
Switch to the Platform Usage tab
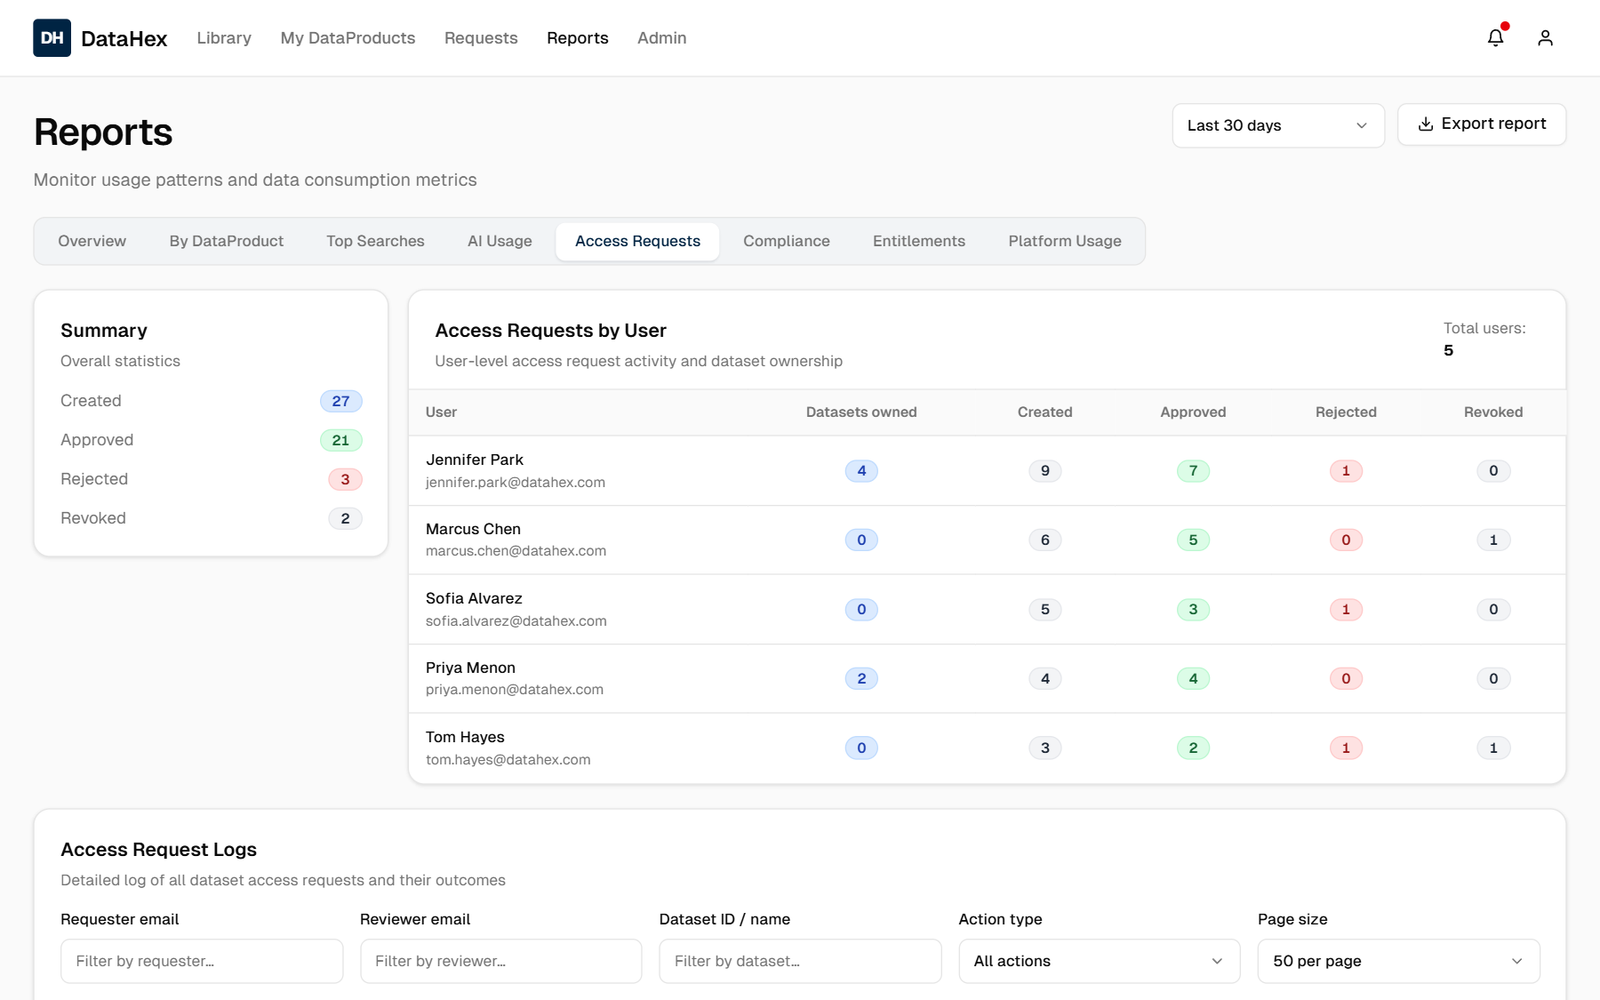pos(1065,241)
